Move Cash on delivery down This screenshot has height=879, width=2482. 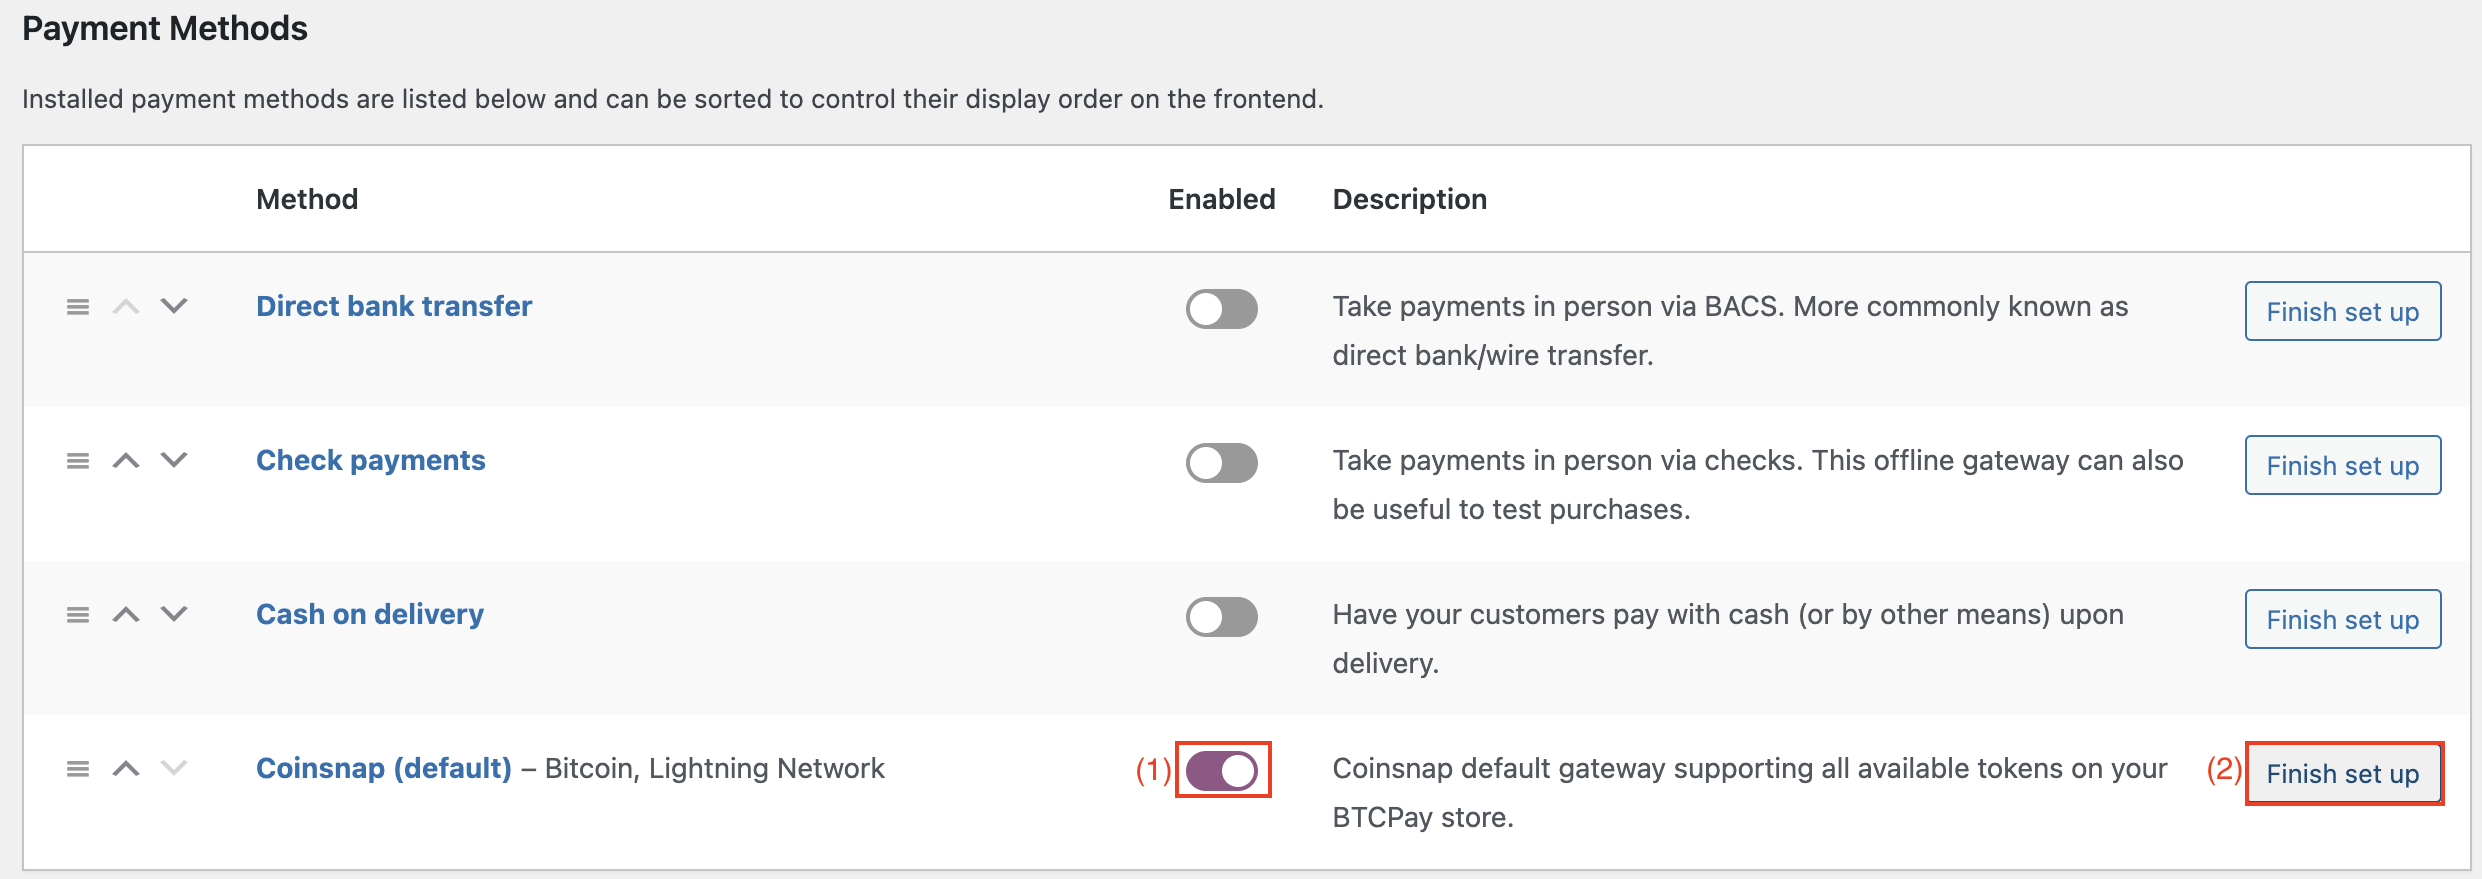174,614
